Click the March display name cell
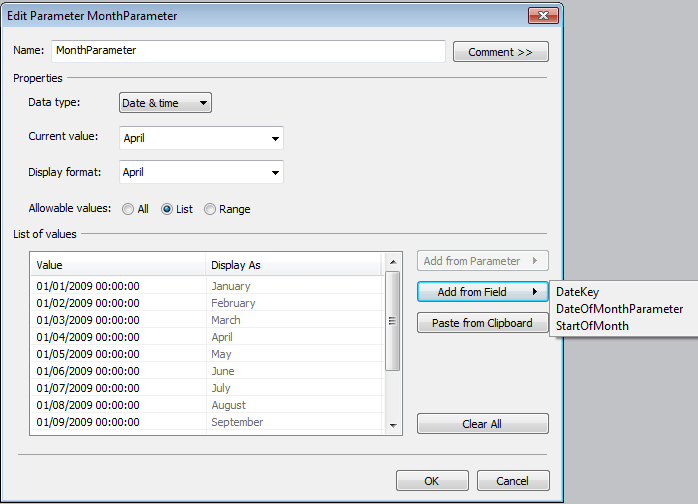Viewport: 698px width, 504px height. [294, 320]
